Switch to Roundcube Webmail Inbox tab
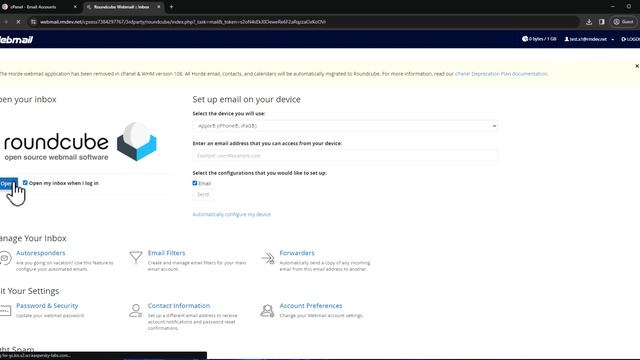The height and width of the screenshot is (360, 640). pyautogui.click(x=124, y=7)
